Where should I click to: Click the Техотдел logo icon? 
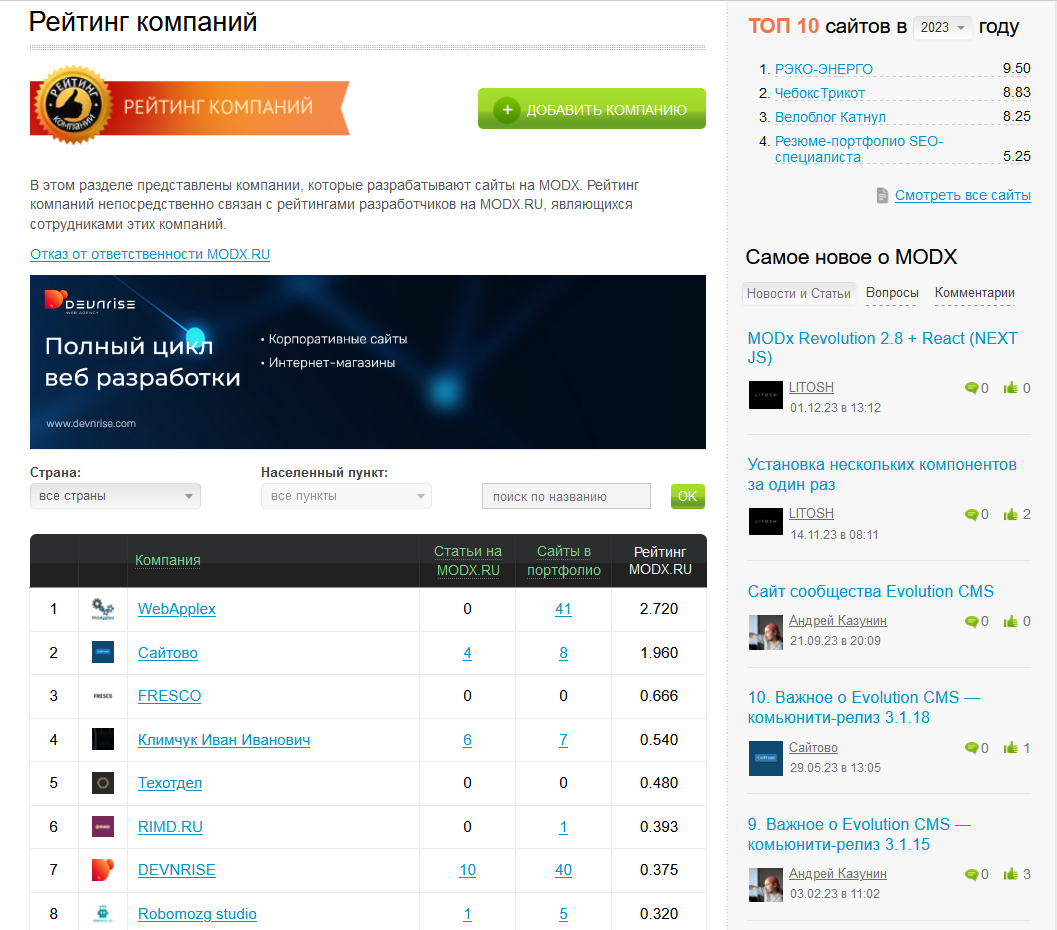(x=102, y=783)
